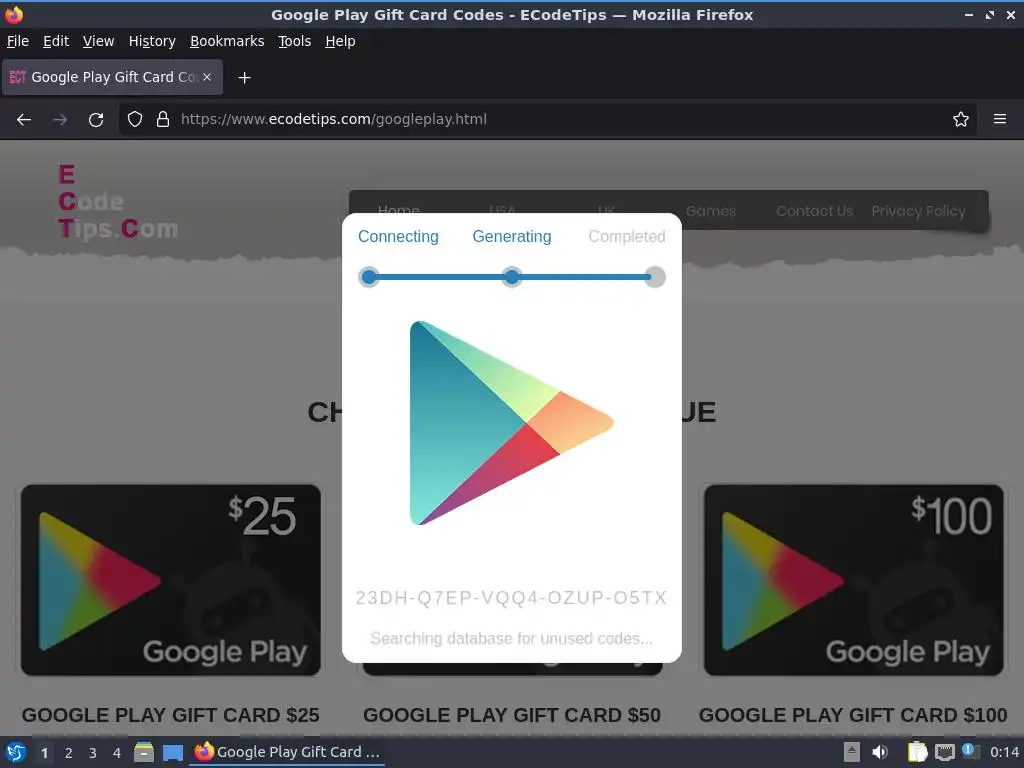
Task: Click the notification info tray icon
Action: (970, 751)
